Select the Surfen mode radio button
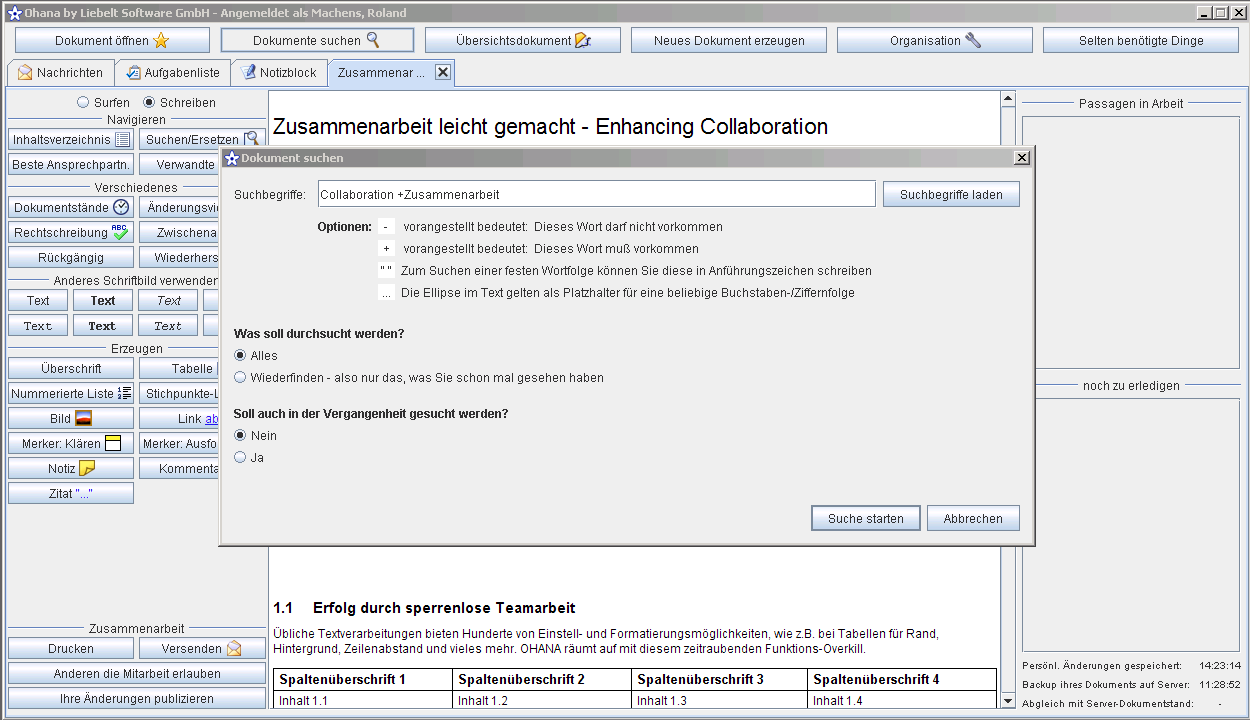 83,102
